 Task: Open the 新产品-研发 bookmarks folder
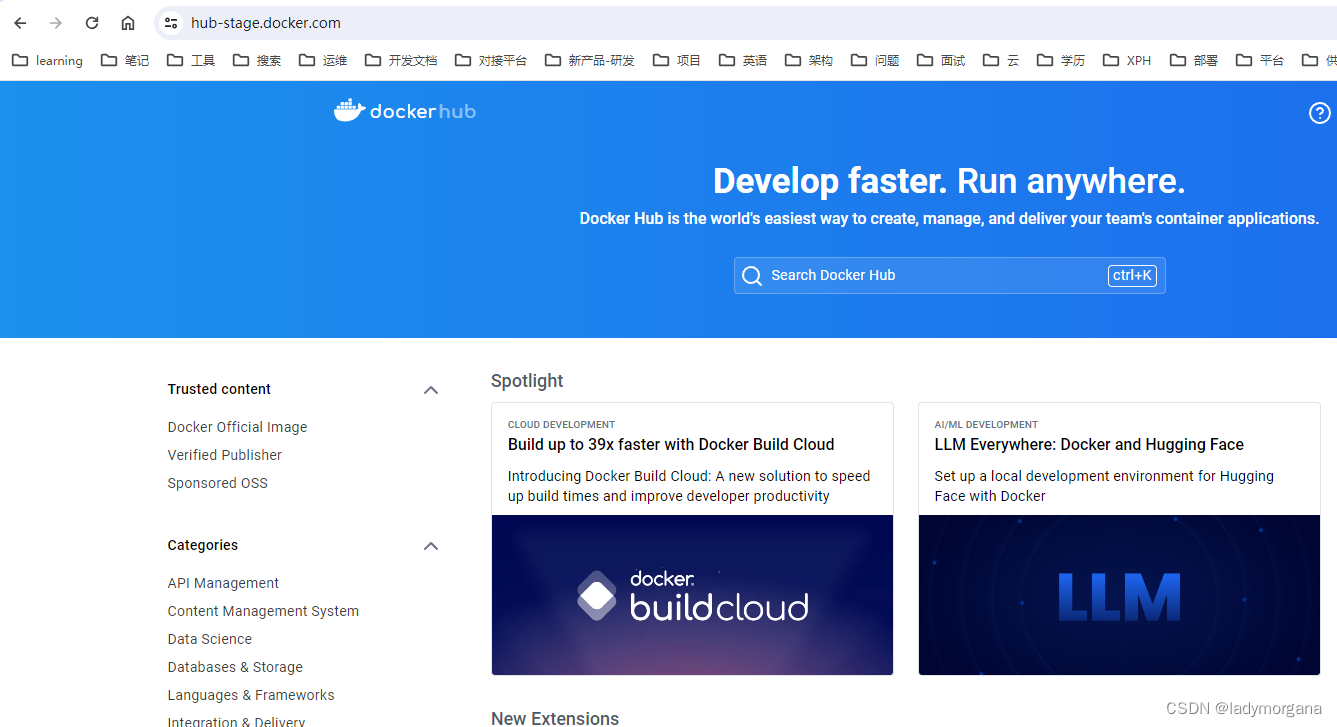tap(590, 60)
